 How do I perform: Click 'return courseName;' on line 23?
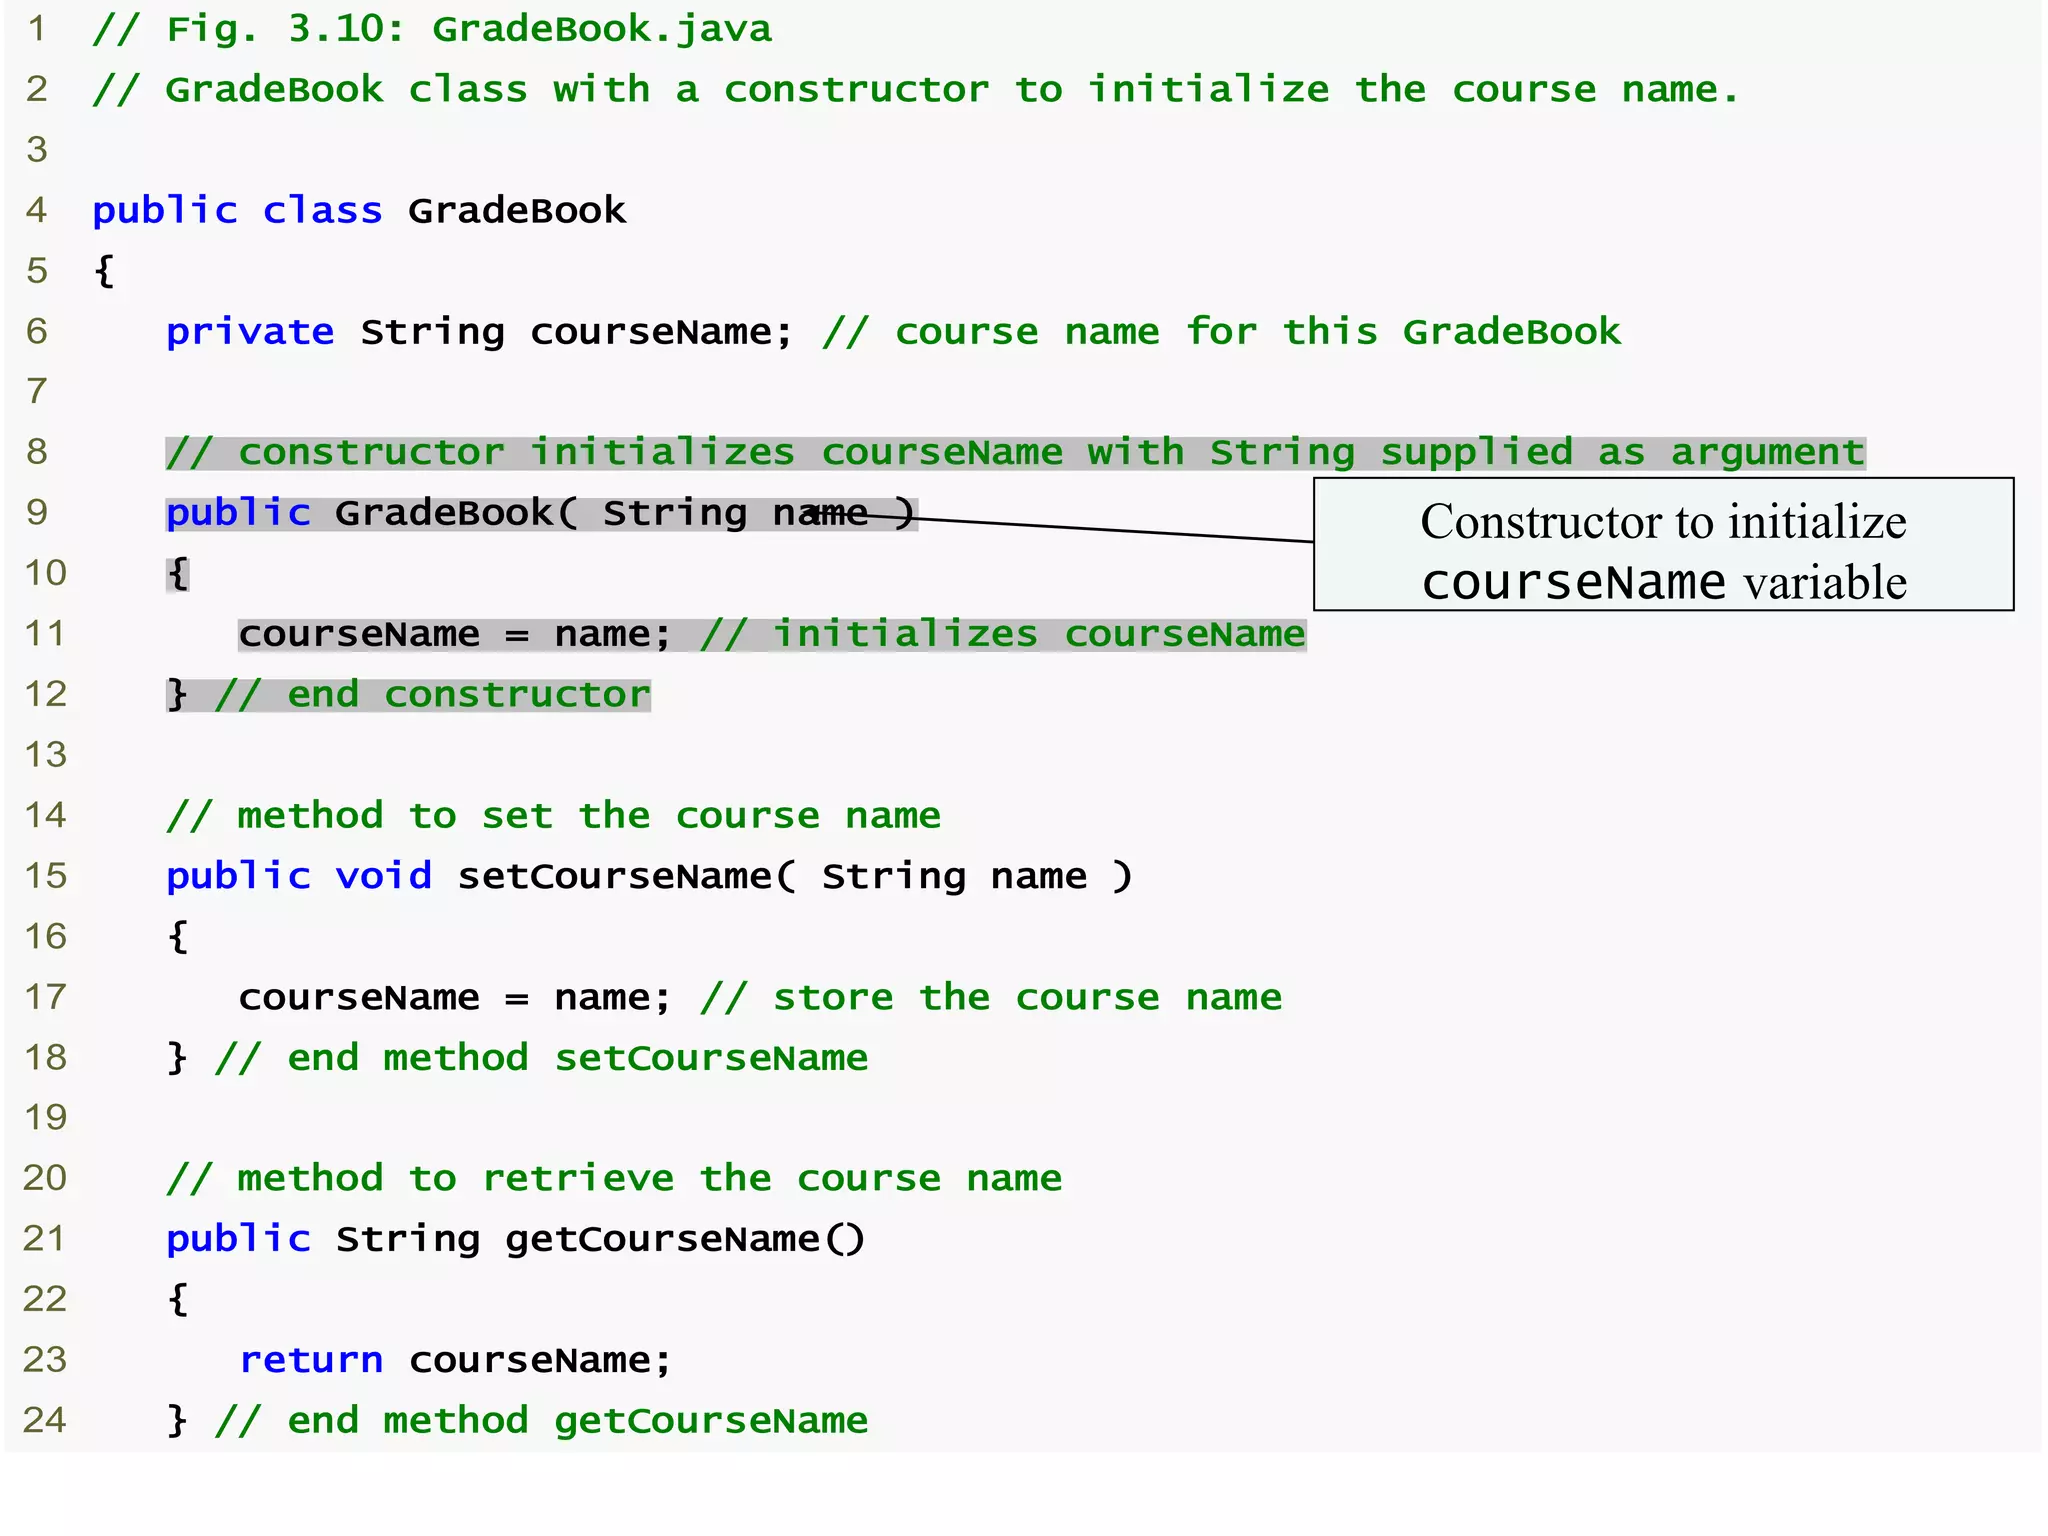(x=455, y=1360)
